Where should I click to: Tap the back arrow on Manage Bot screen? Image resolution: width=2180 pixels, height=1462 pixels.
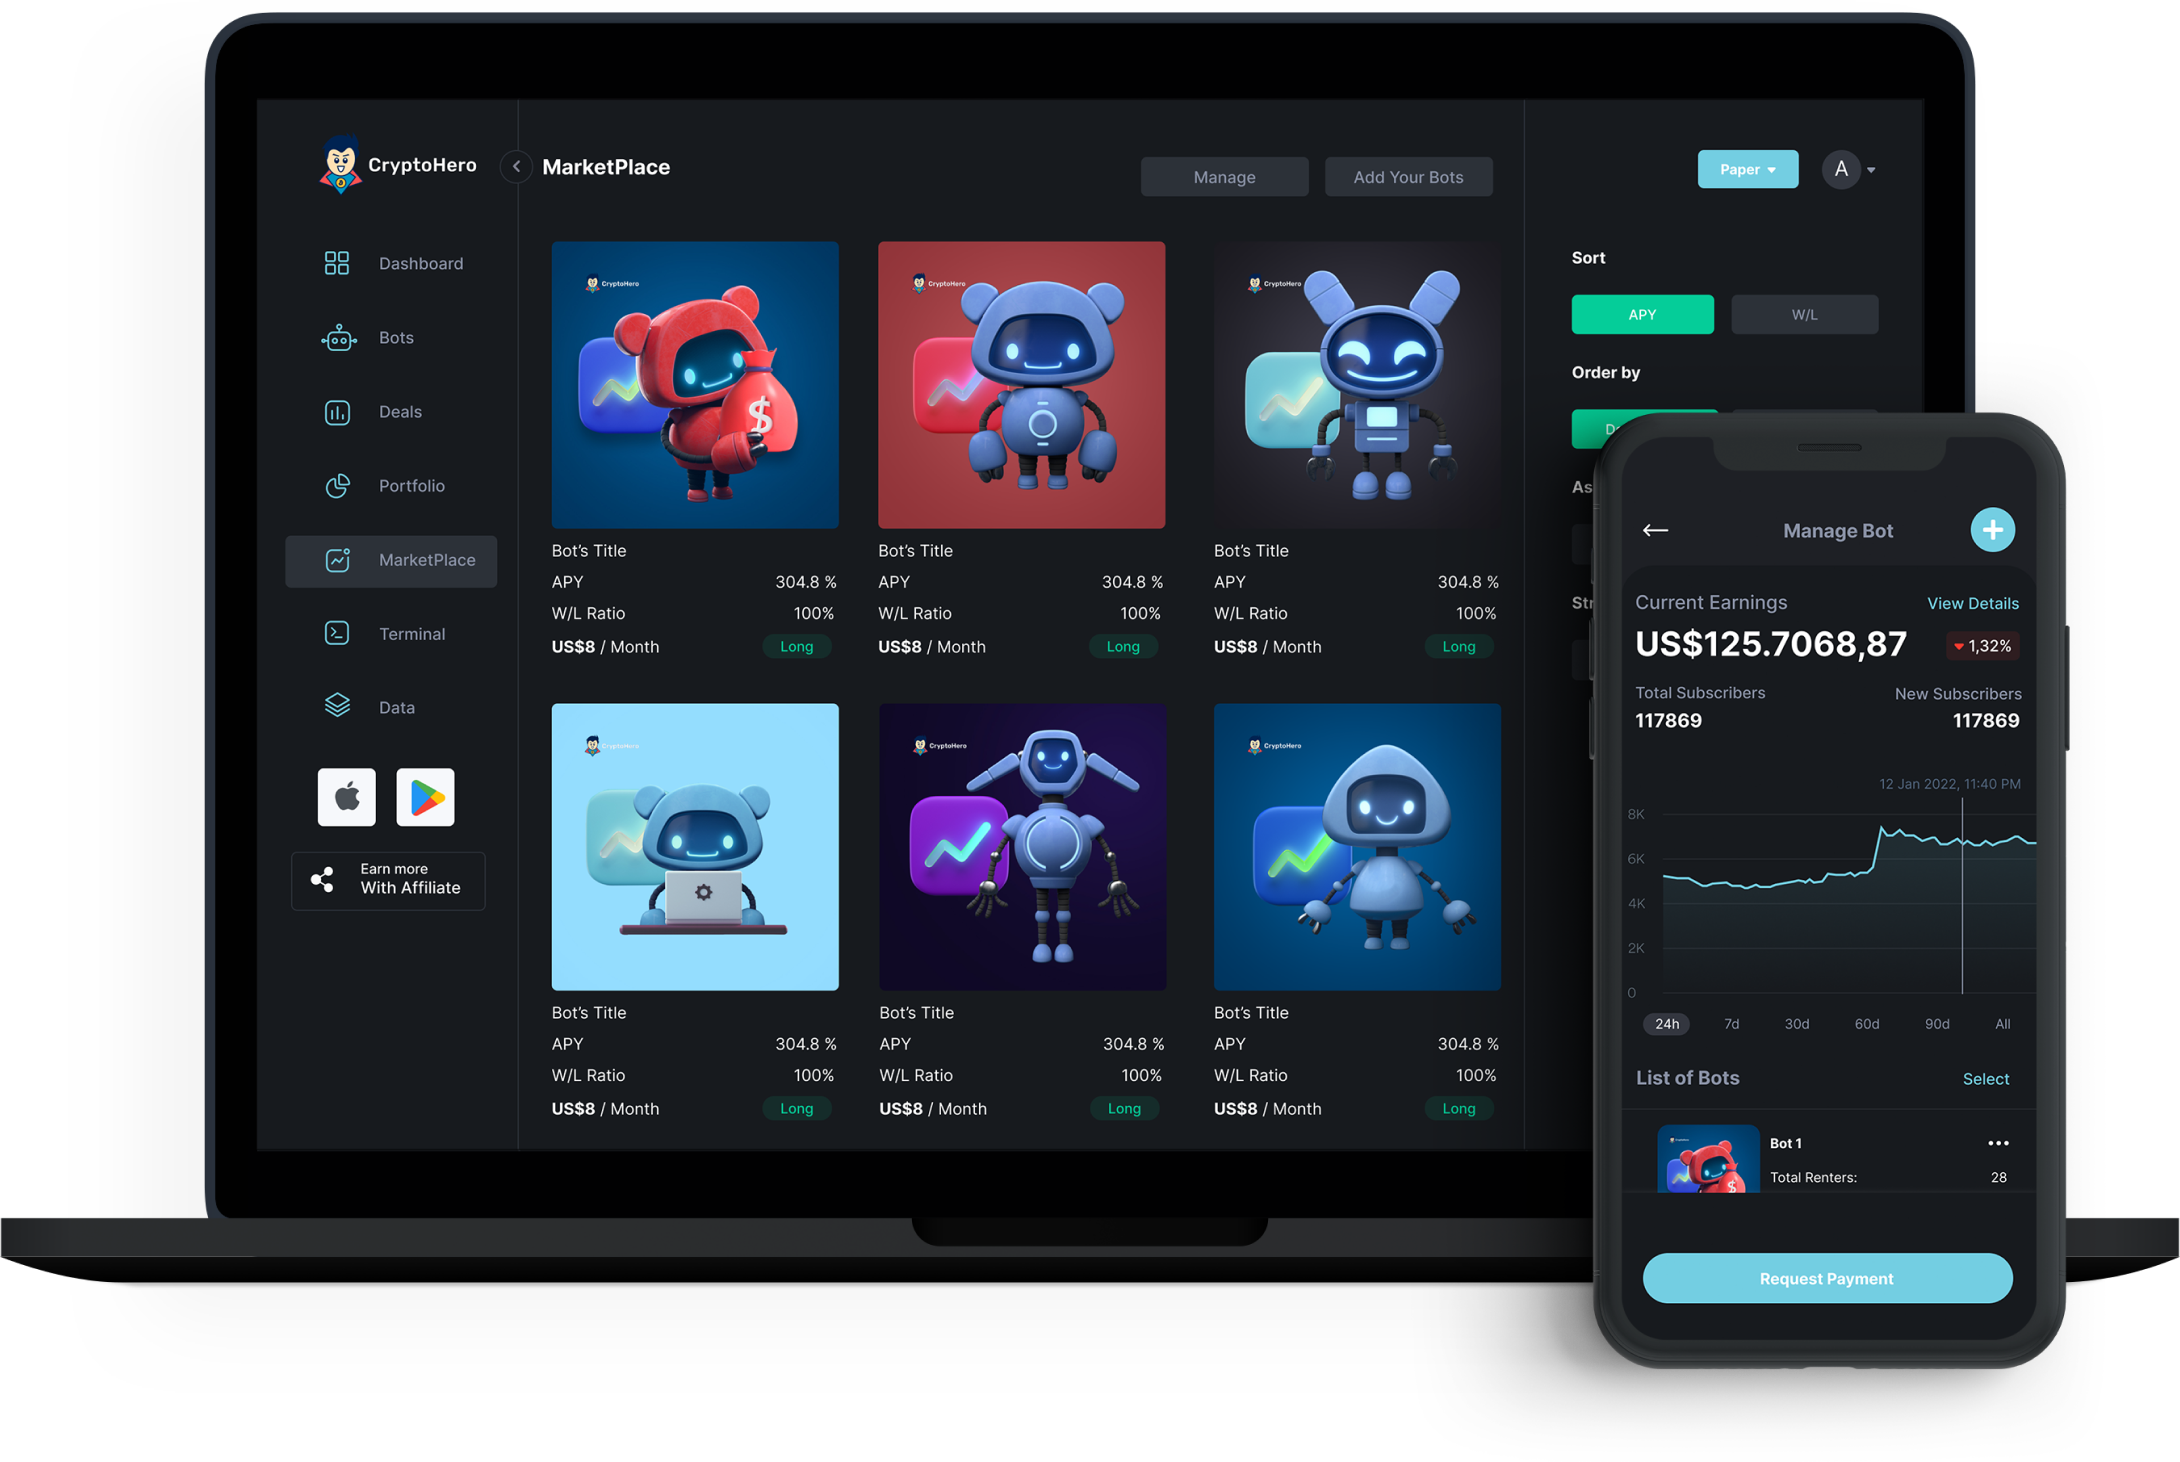point(1653,529)
